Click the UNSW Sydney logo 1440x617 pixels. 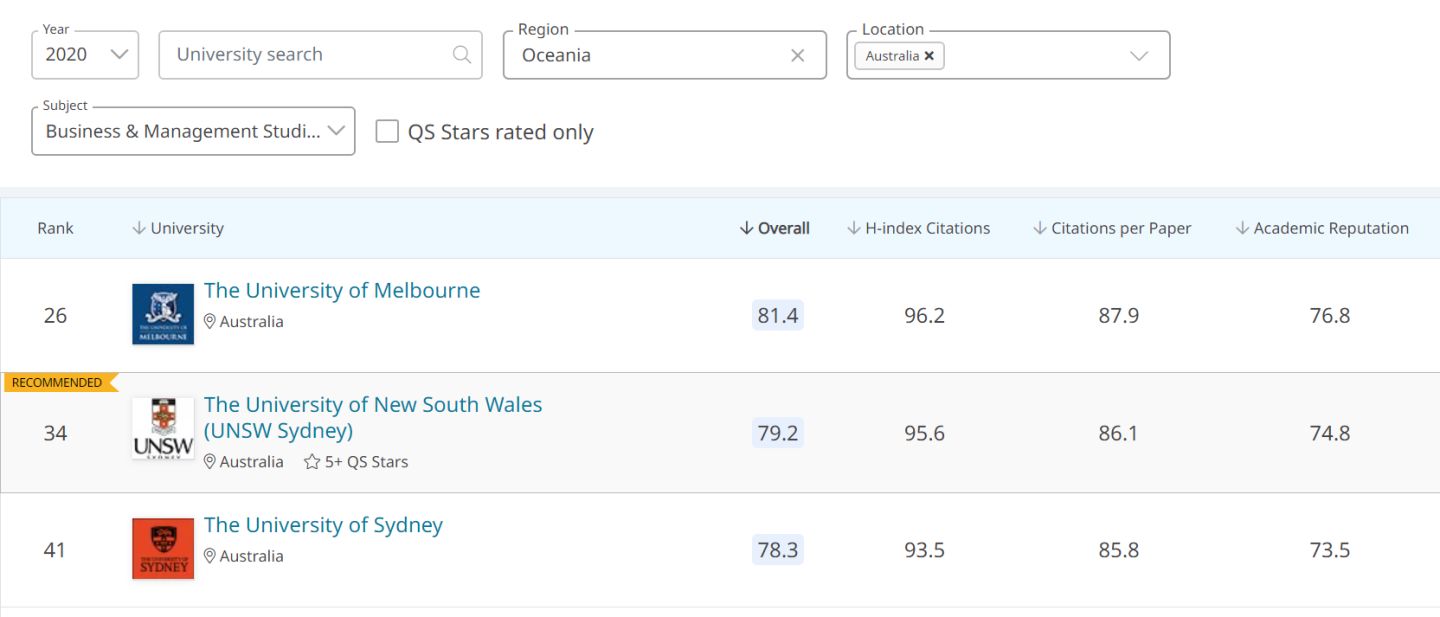[x=163, y=429]
